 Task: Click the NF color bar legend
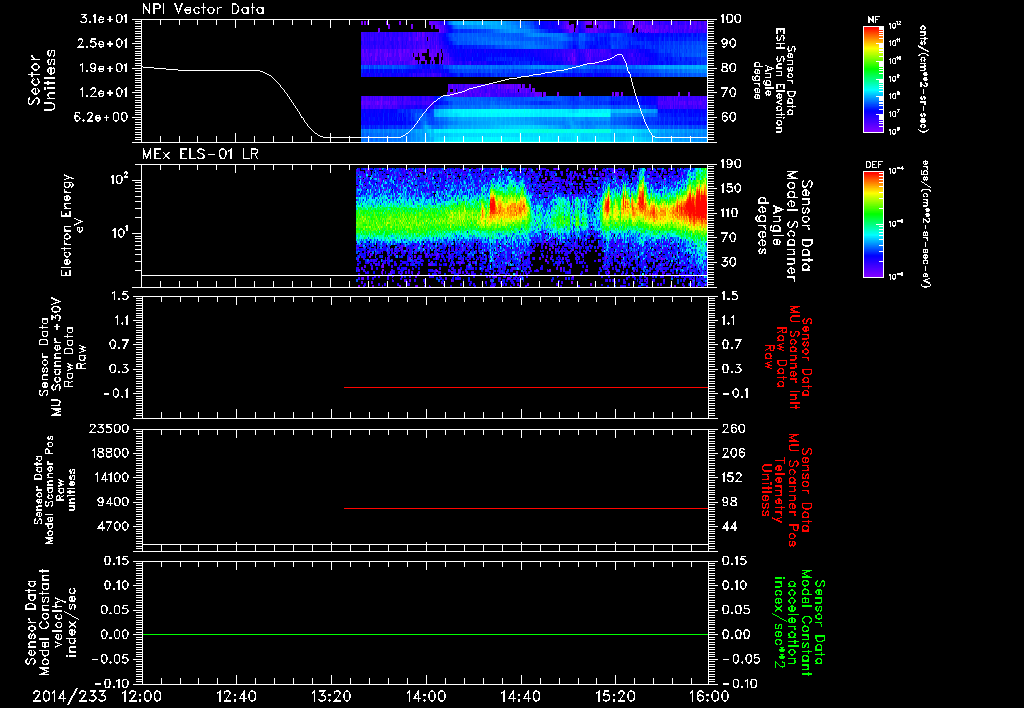click(873, 78)
